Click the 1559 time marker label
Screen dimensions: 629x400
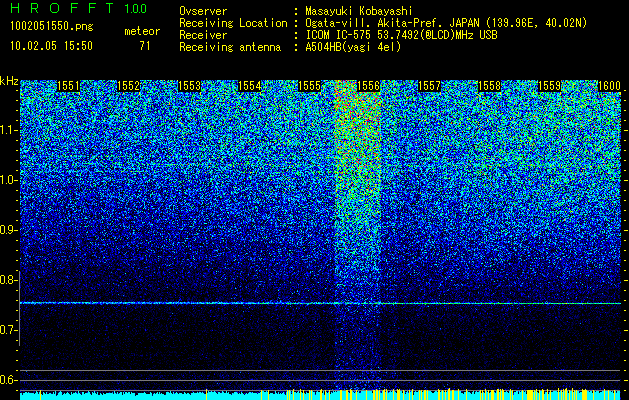549,86
